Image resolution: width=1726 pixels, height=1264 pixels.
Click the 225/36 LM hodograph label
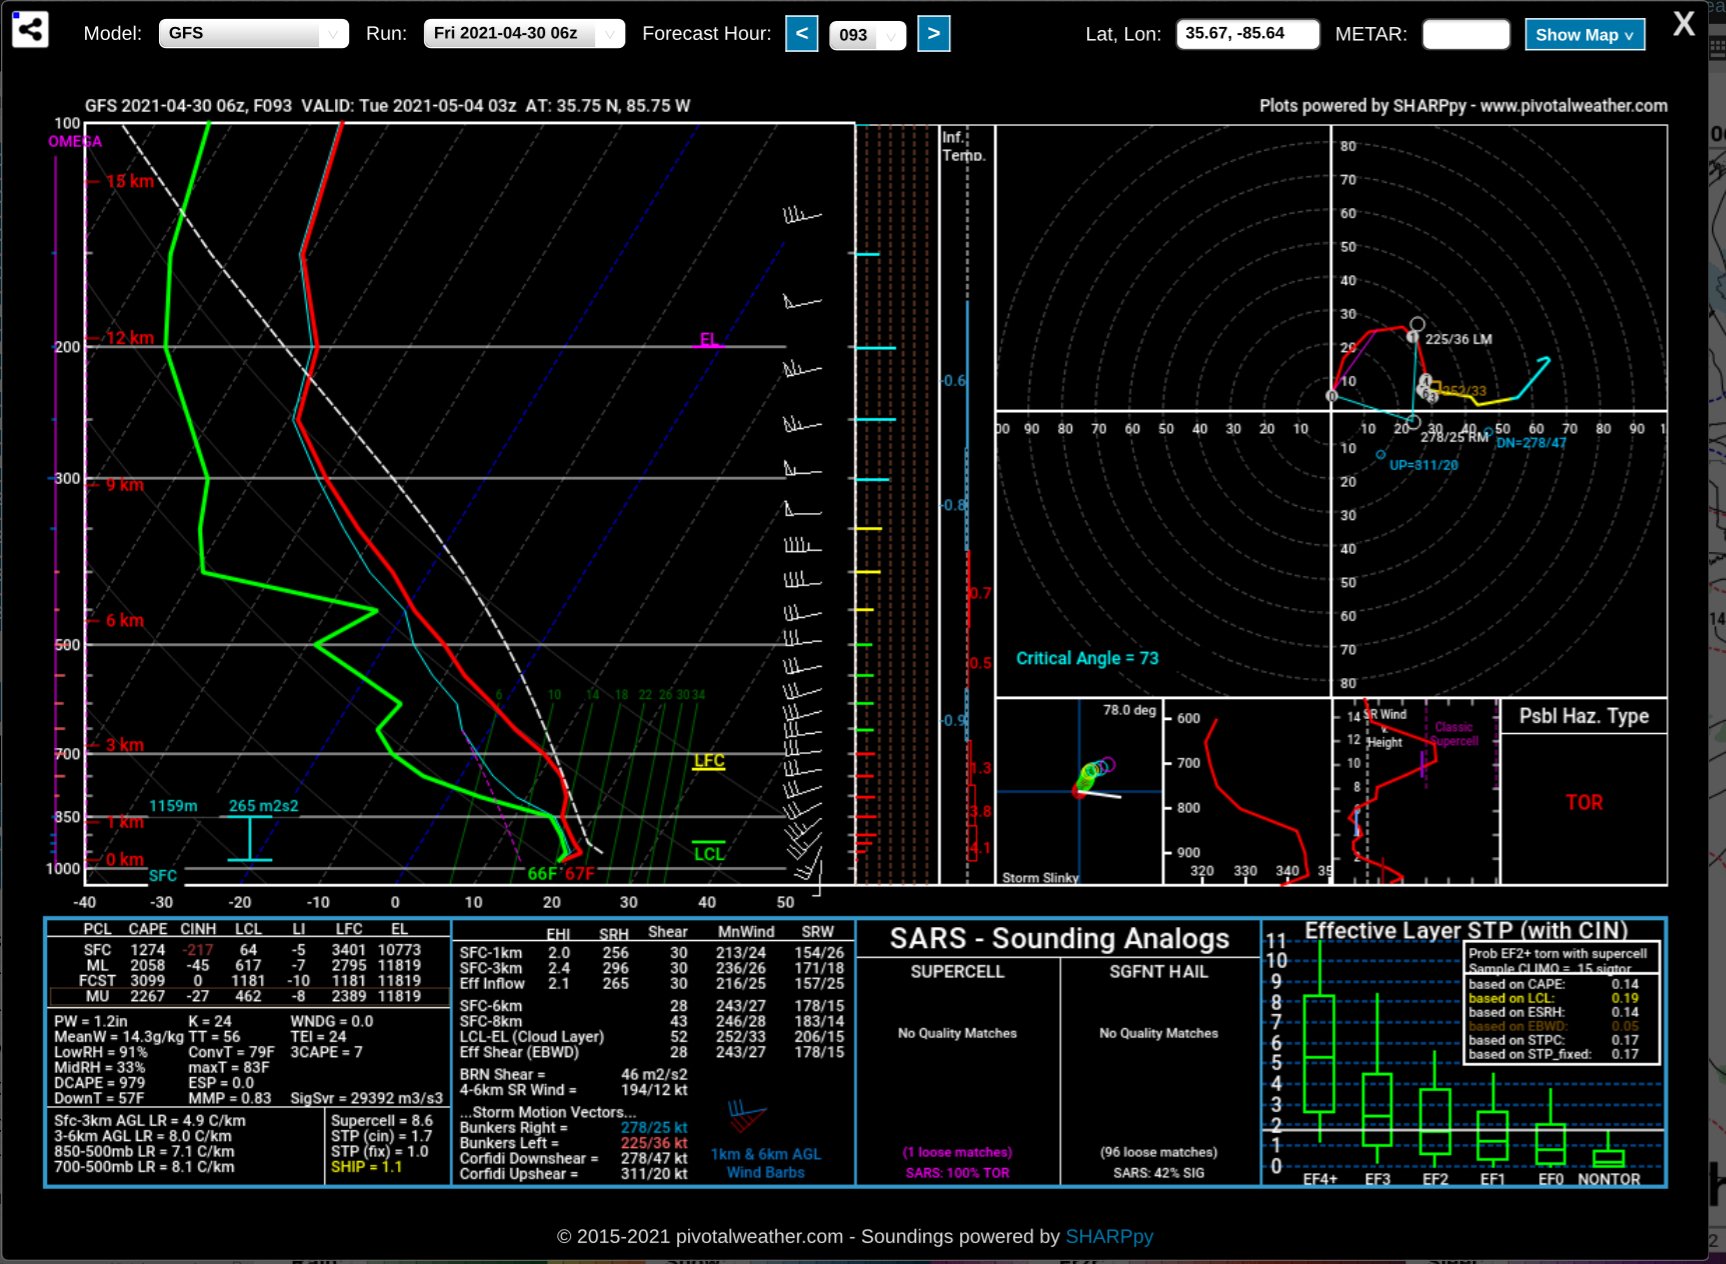pyautogui.click(x=1458, y=339)
